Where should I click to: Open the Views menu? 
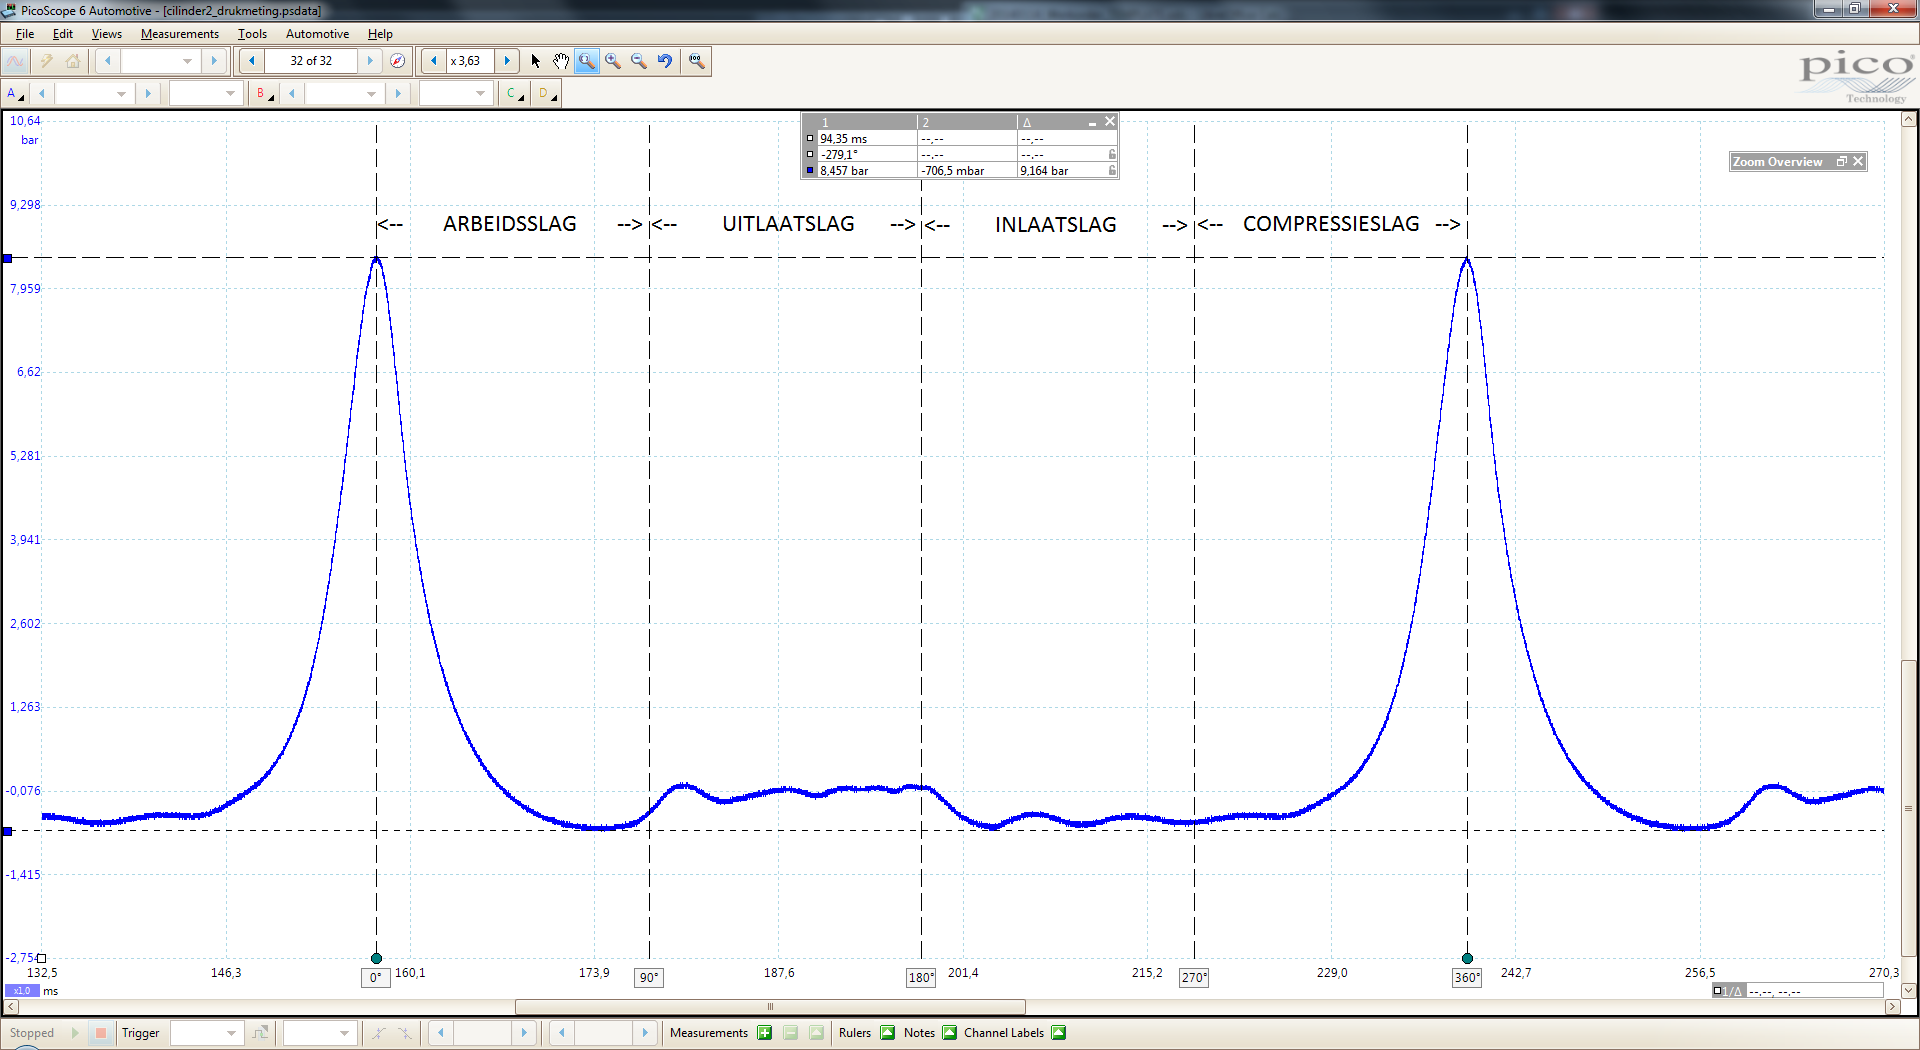tap(107, 34)
